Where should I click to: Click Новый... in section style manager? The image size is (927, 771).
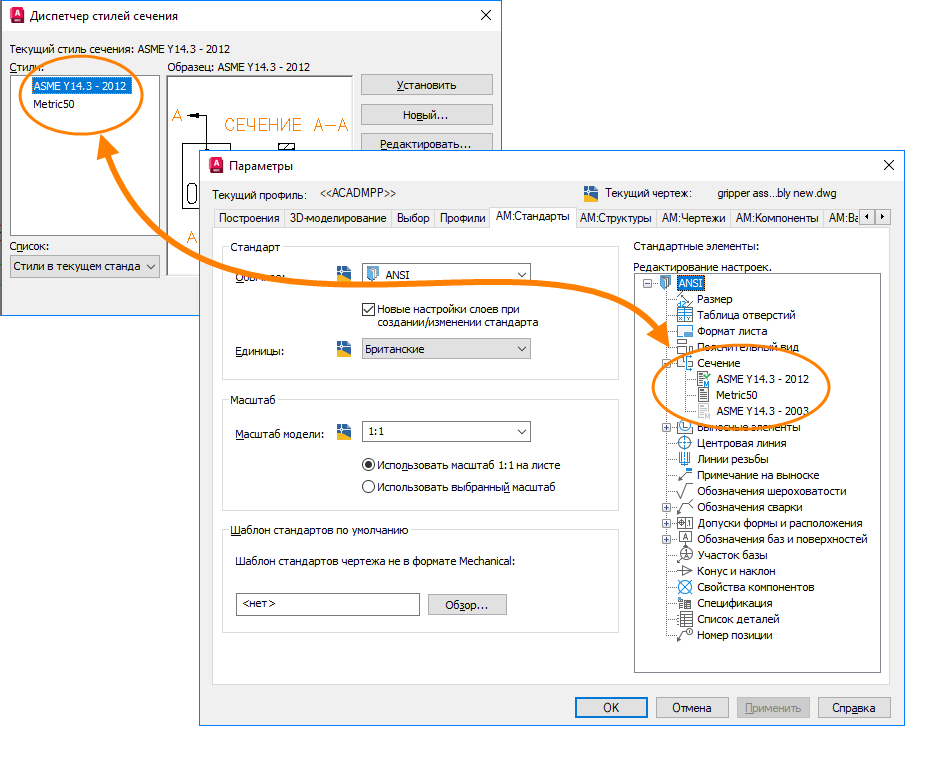point(426,115)
